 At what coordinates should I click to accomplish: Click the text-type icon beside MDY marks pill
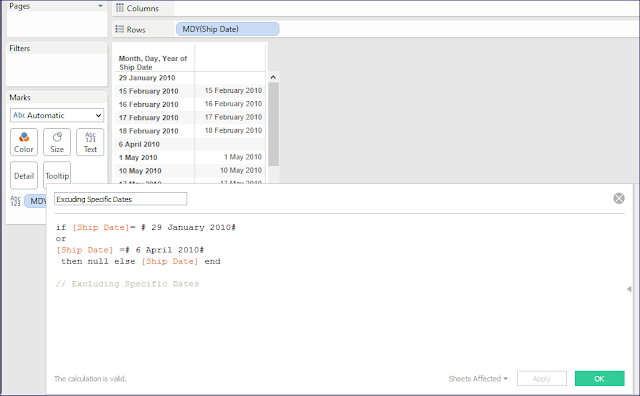[x=15, y=201]
